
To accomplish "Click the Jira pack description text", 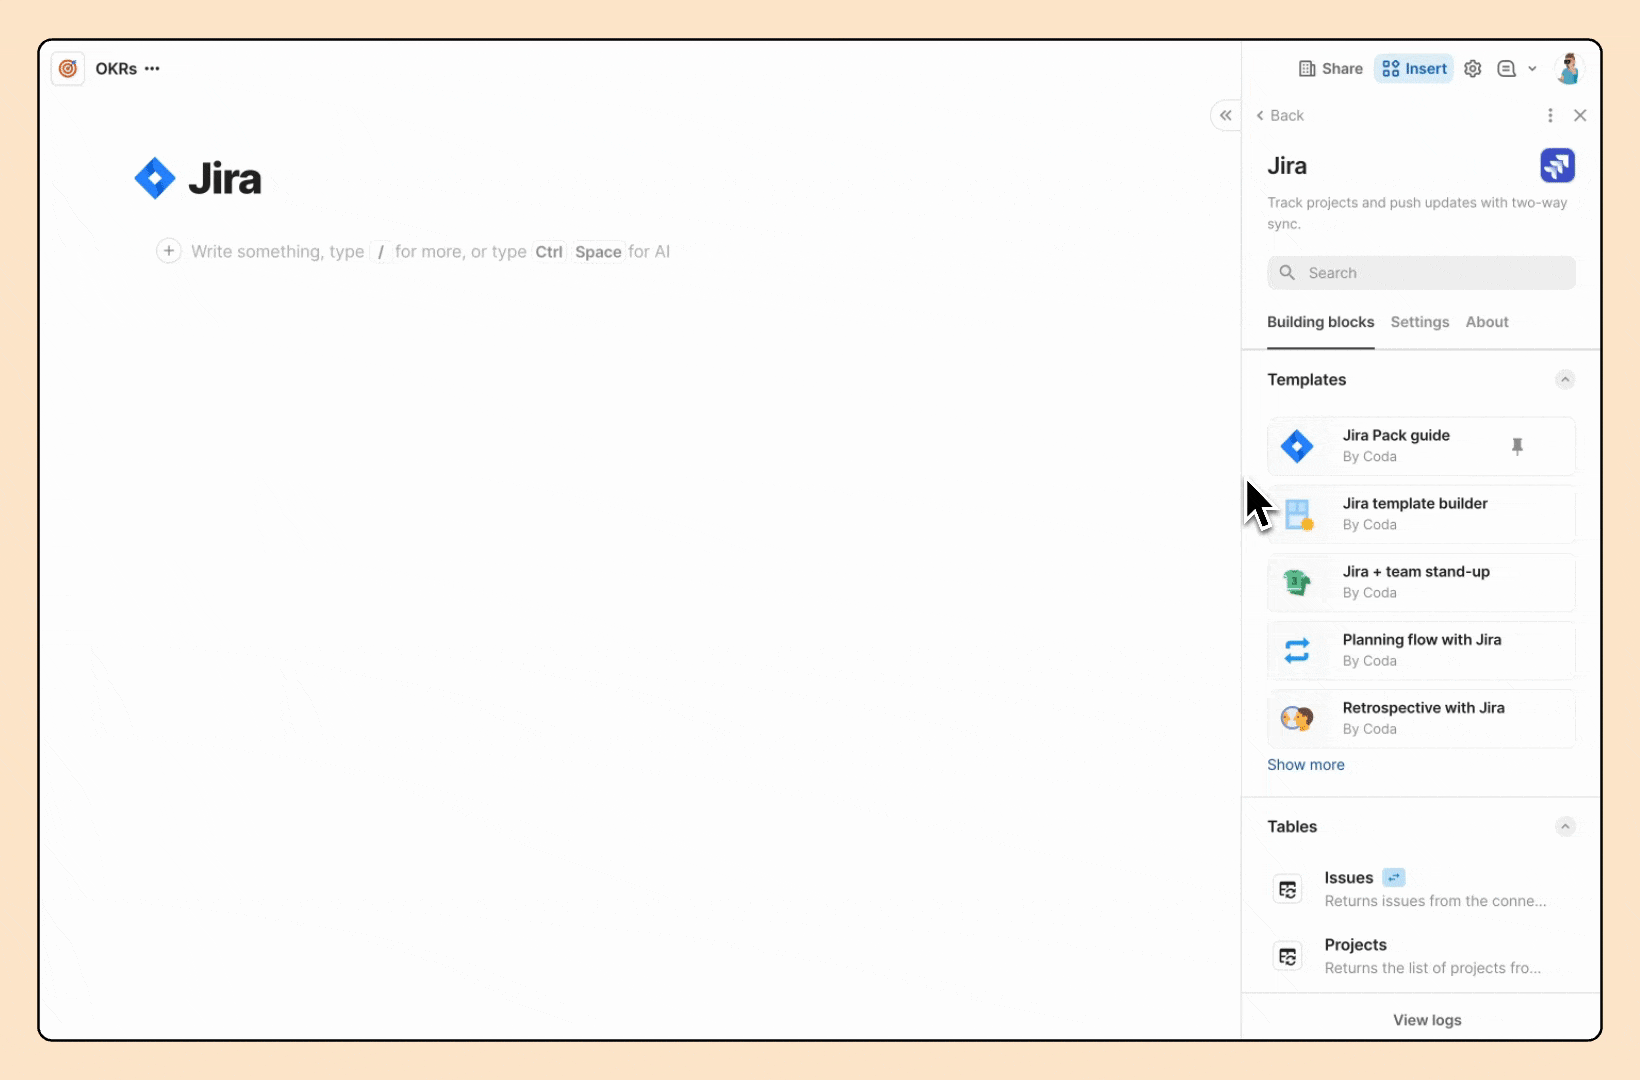I will click(1417, 213).
